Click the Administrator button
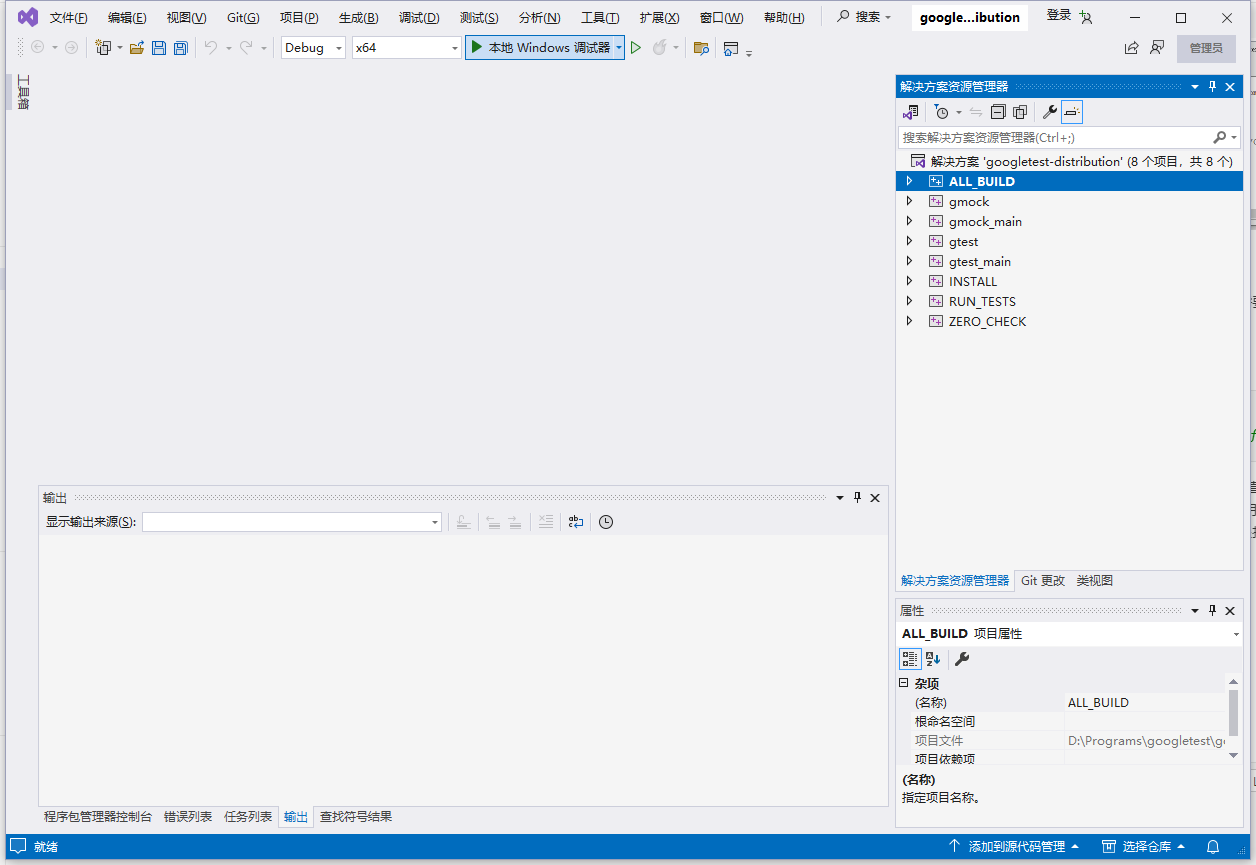 tap(1206, 48)
